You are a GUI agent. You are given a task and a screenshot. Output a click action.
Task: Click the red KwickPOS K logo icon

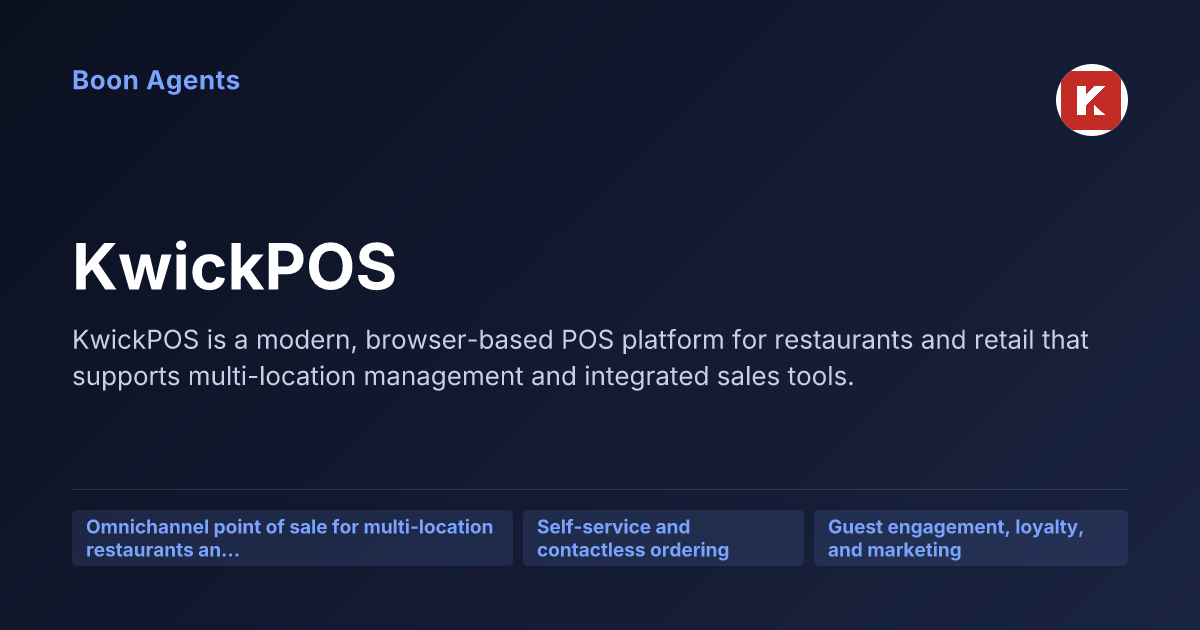click(1092, 100)
